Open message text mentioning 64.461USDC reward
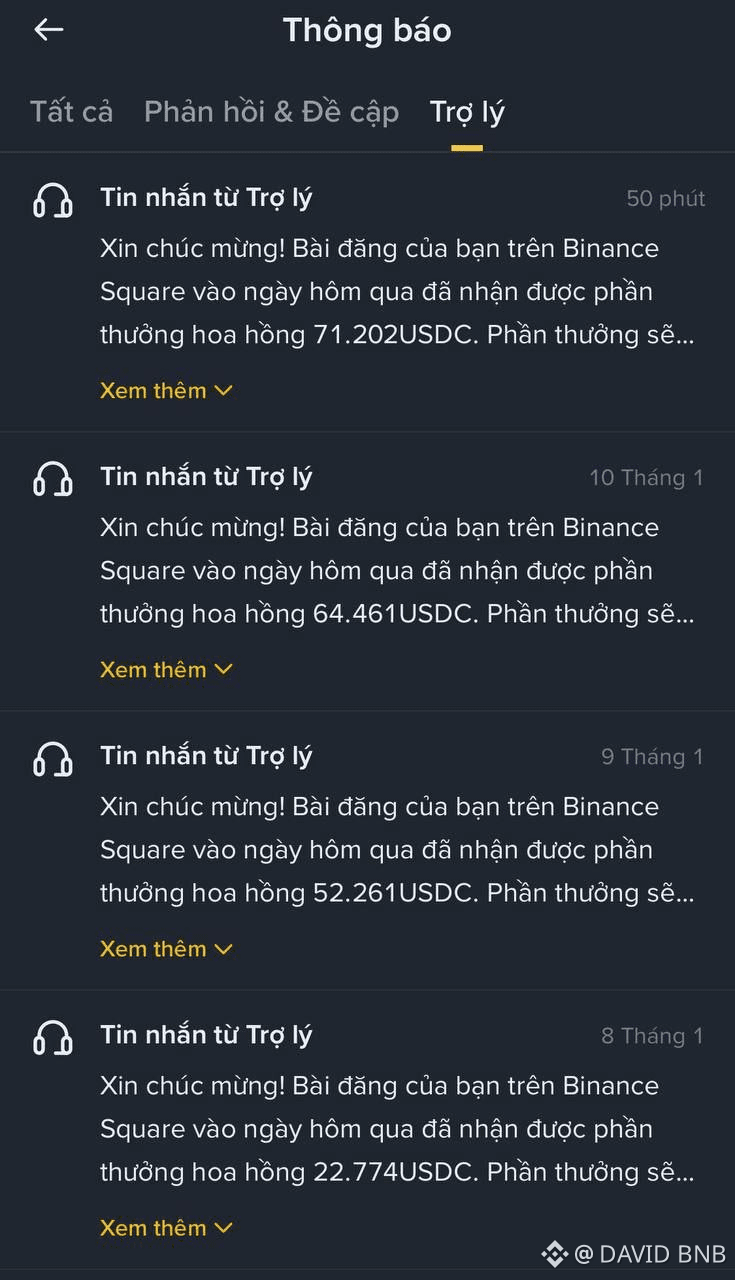Viewport: 735px width, 1280px height. pyautogui.click(x=396, y=570)
